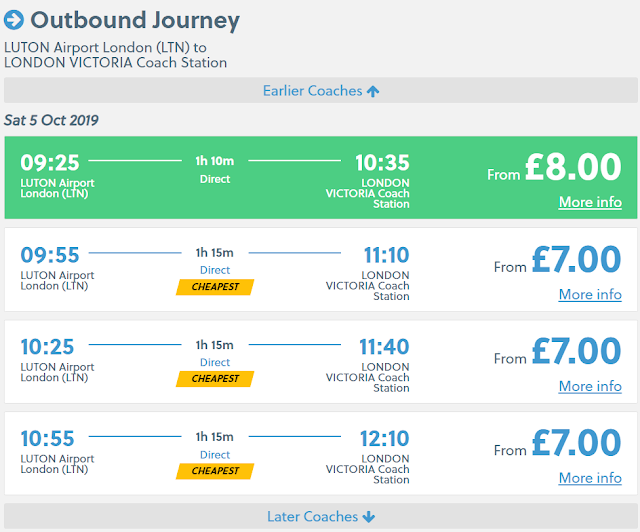Click the £7.00 fare for 09:55 coach

576,260
